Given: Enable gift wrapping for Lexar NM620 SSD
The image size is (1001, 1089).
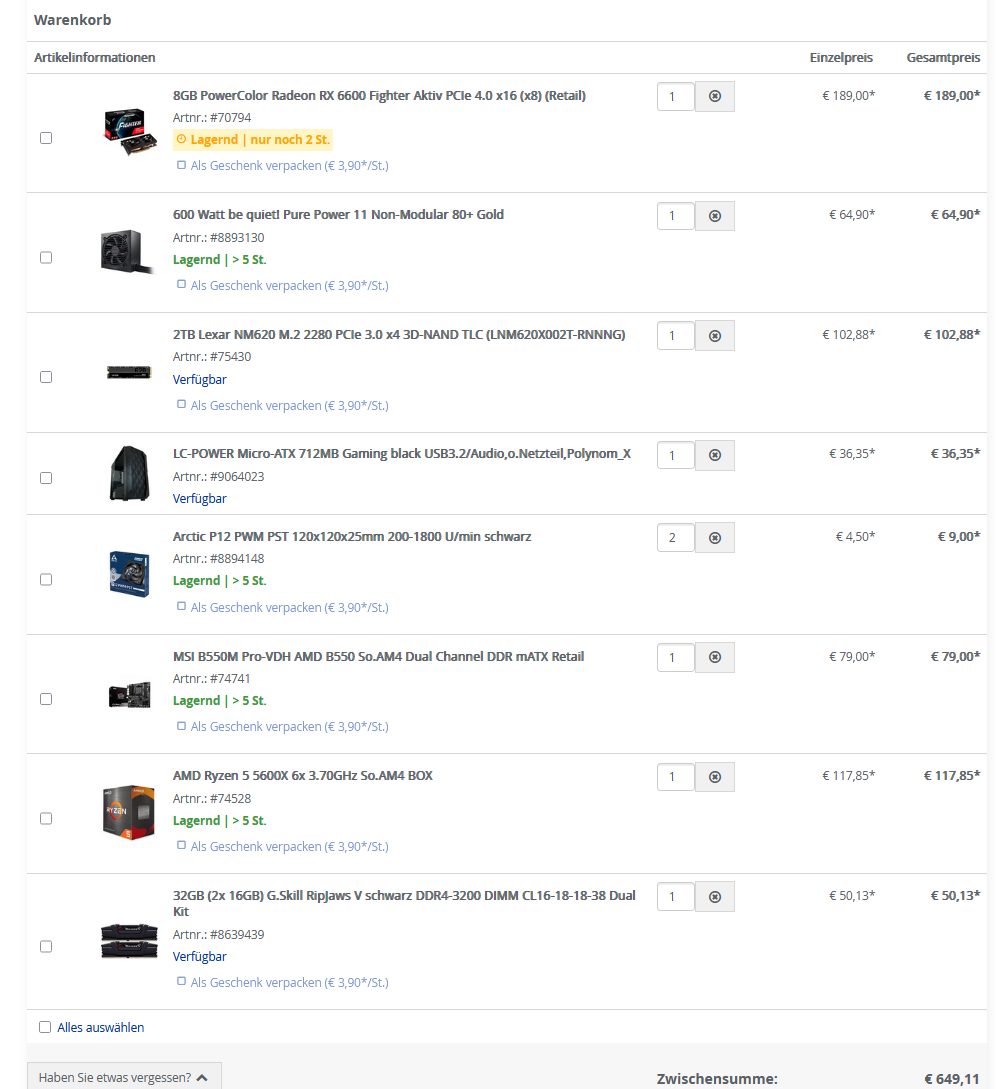Looking at the screenshot, I should 181,404.
